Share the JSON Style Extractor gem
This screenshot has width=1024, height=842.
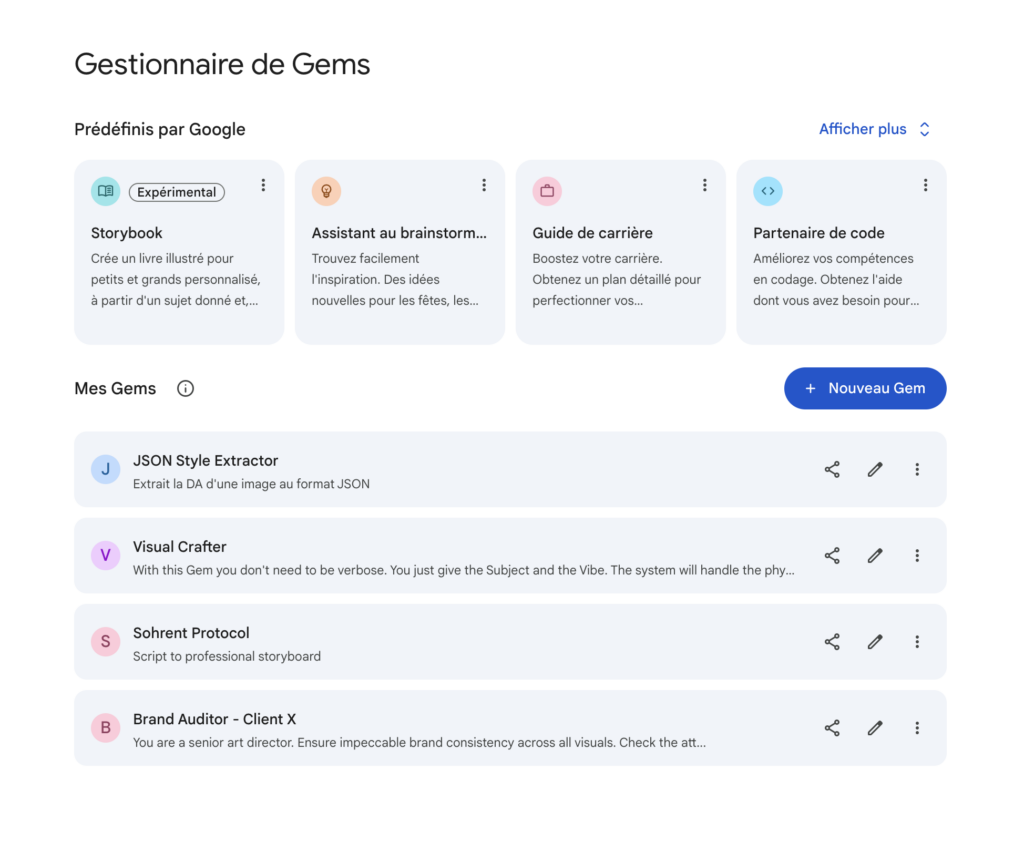[x=831, y=469]
